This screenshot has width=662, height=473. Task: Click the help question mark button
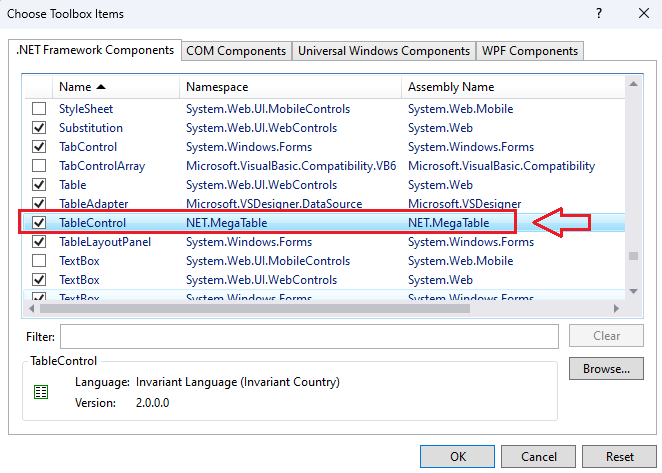click(x=599, y=14)
